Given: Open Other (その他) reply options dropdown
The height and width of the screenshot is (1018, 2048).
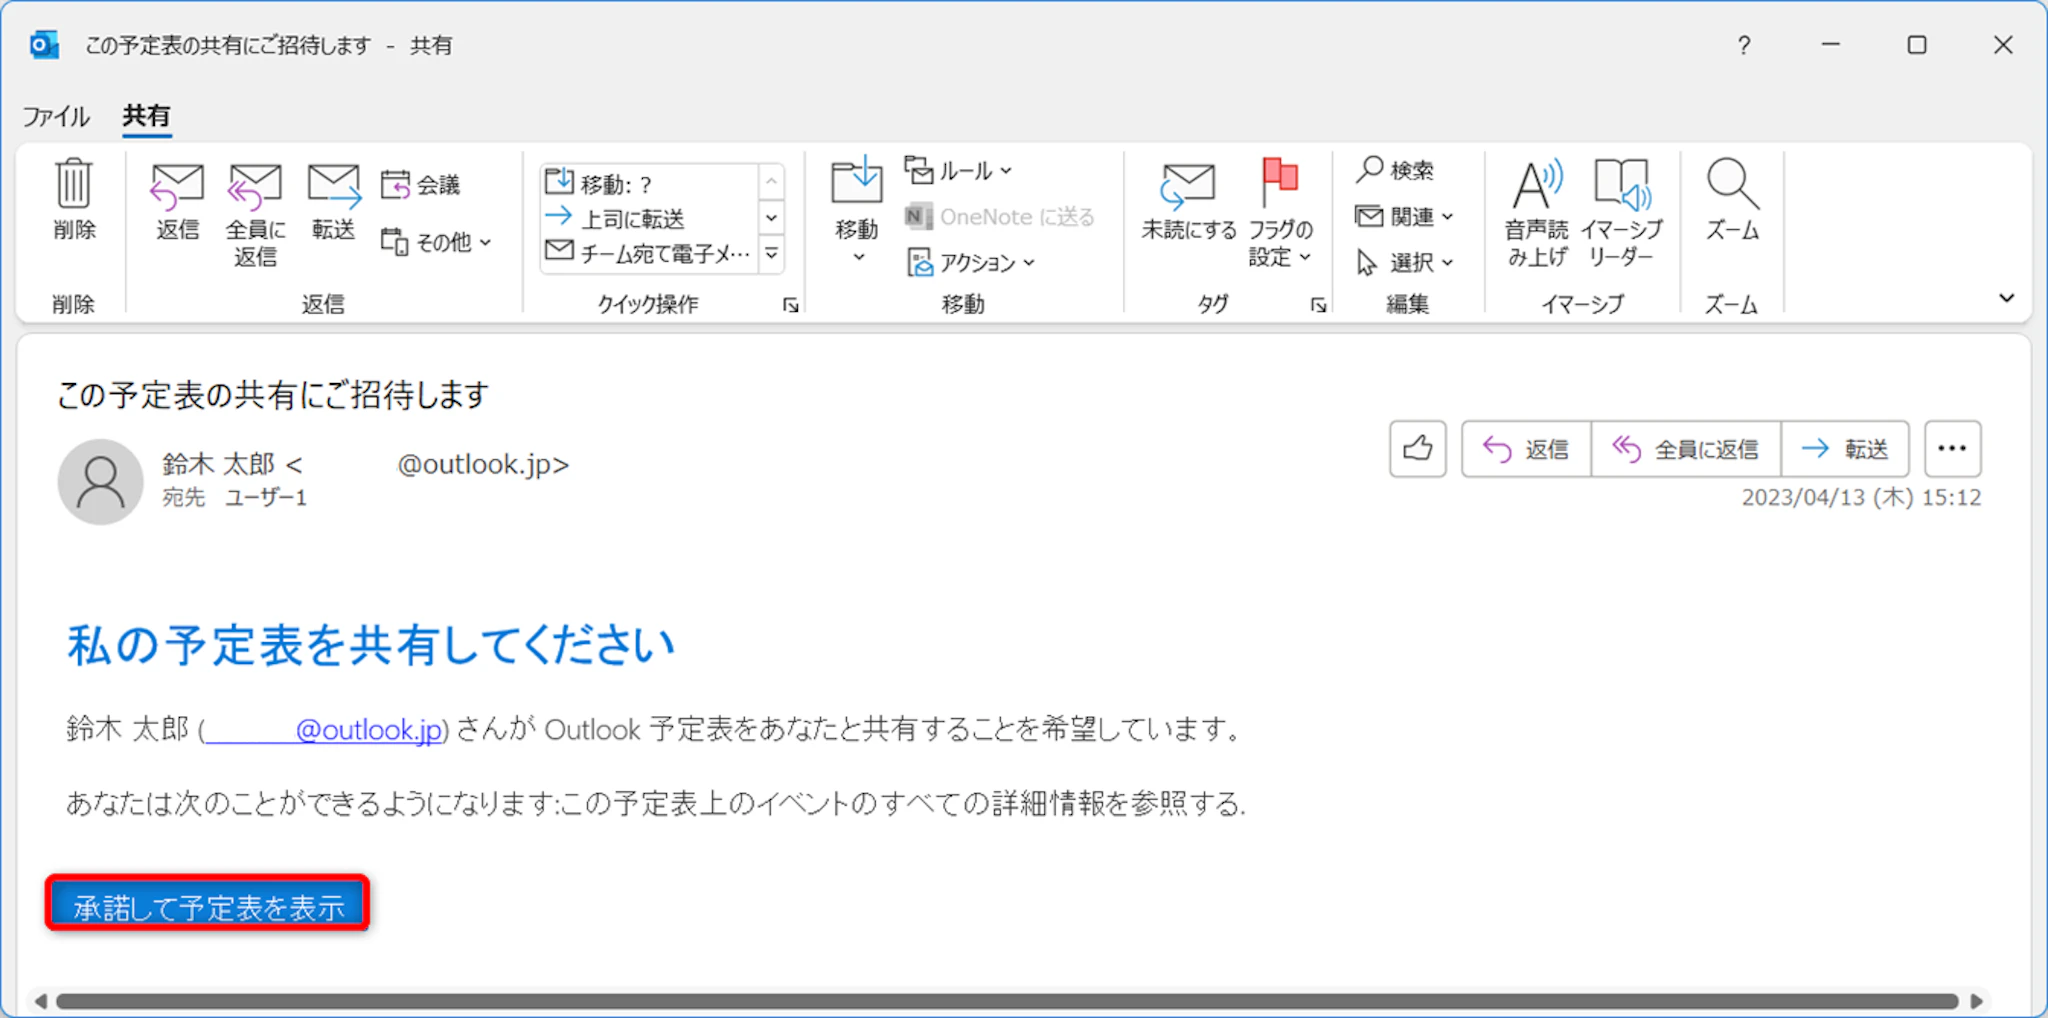Looking at the screenshot, I should pos(437,242).
